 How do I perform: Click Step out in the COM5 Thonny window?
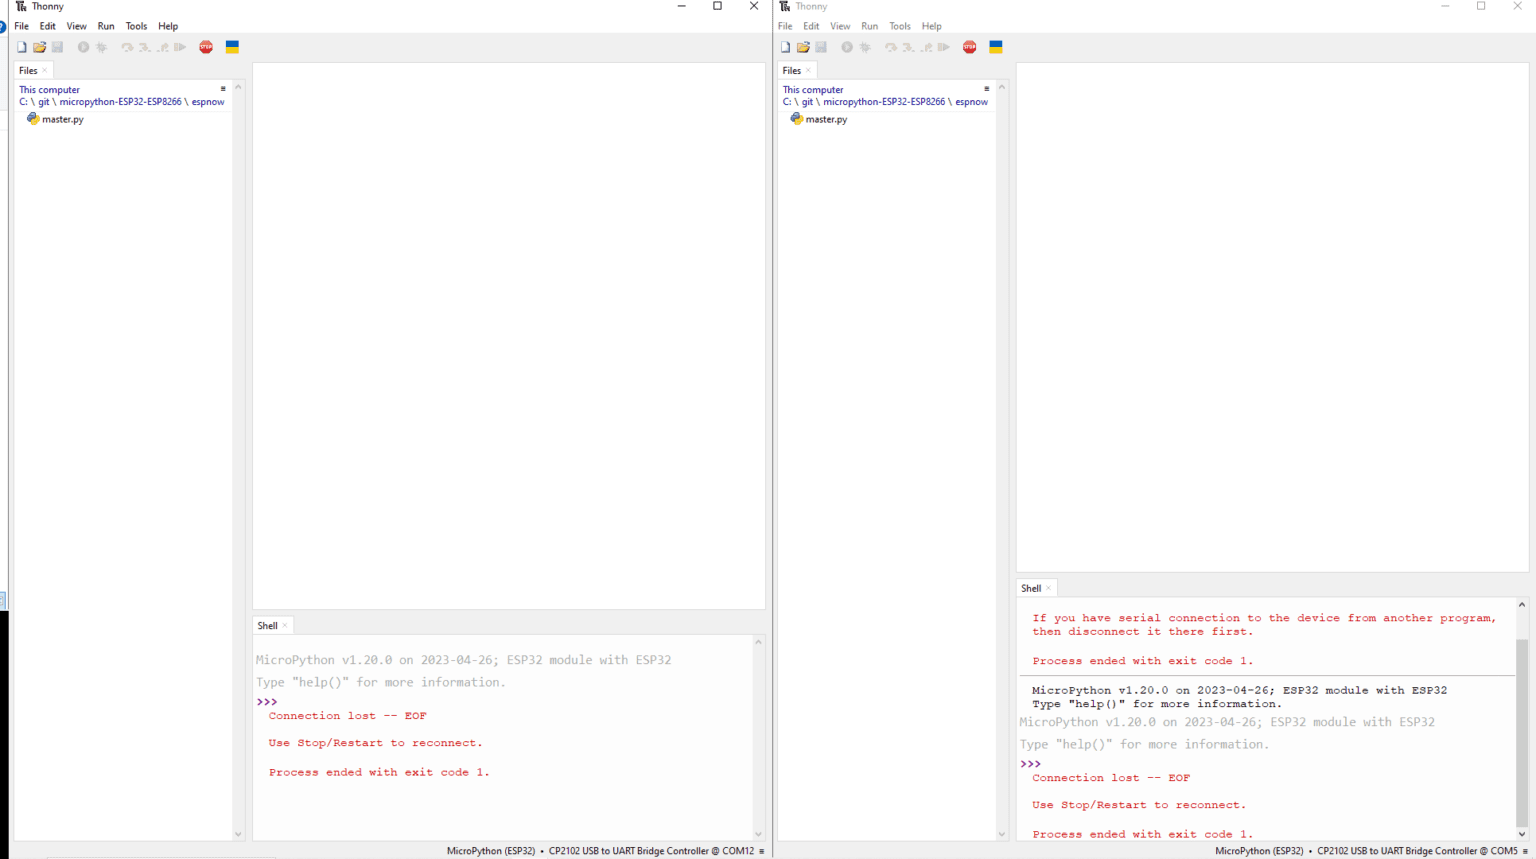pyautogui.click(x=926, y=47)
